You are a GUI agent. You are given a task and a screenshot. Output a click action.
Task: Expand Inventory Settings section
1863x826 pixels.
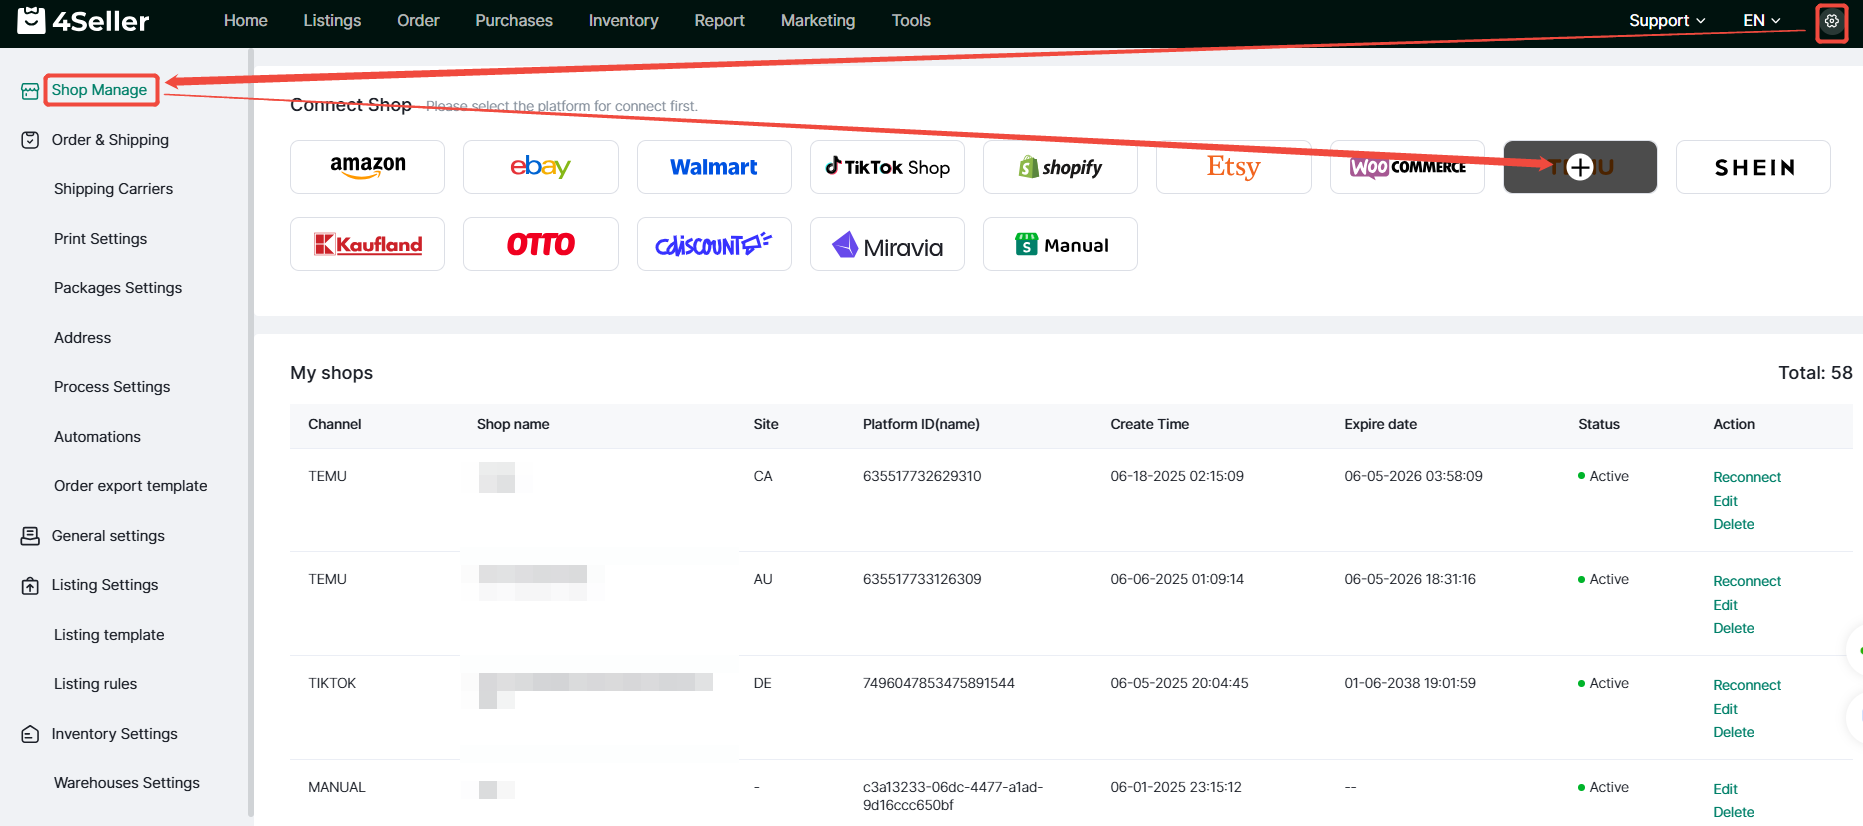pyautogui.click(x=114, y=734)
